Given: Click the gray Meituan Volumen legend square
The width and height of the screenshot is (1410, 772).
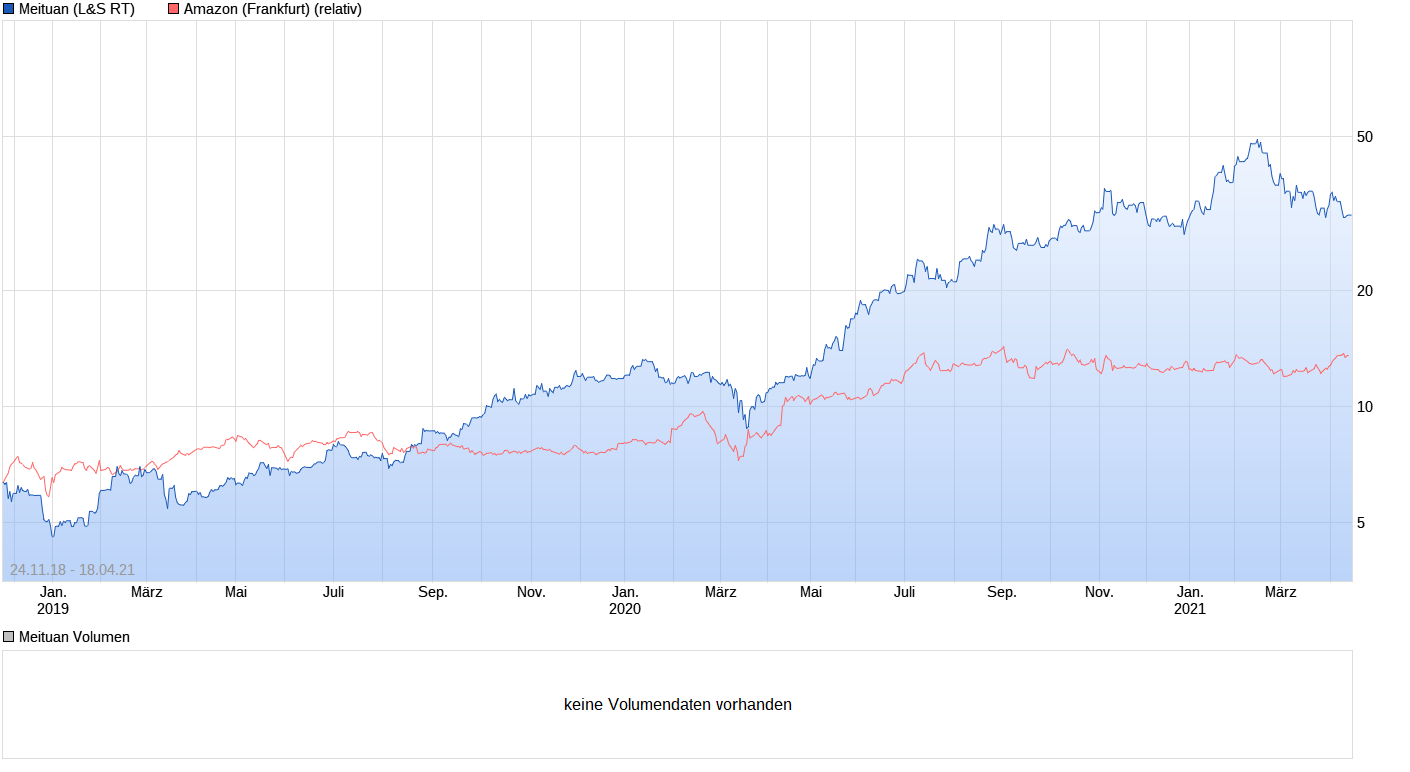Looking at the screenshot, I should coord(9,637).
